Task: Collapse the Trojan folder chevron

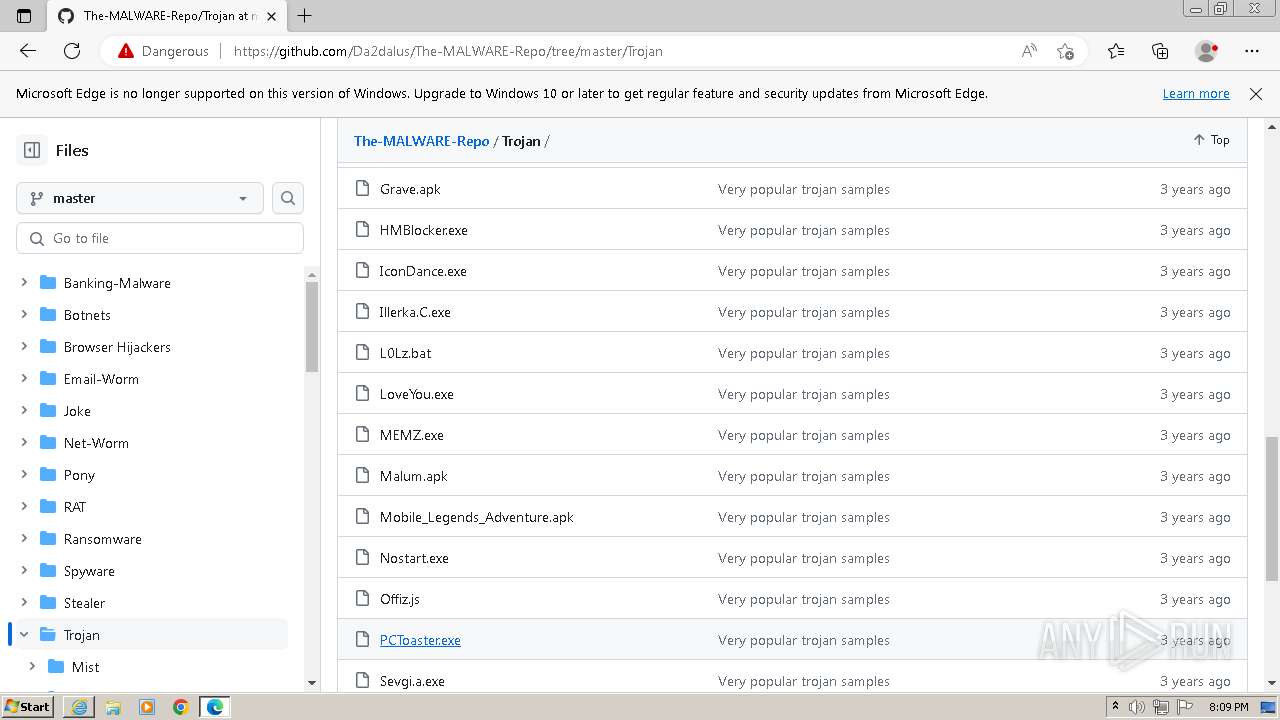Action: [24, 635]
